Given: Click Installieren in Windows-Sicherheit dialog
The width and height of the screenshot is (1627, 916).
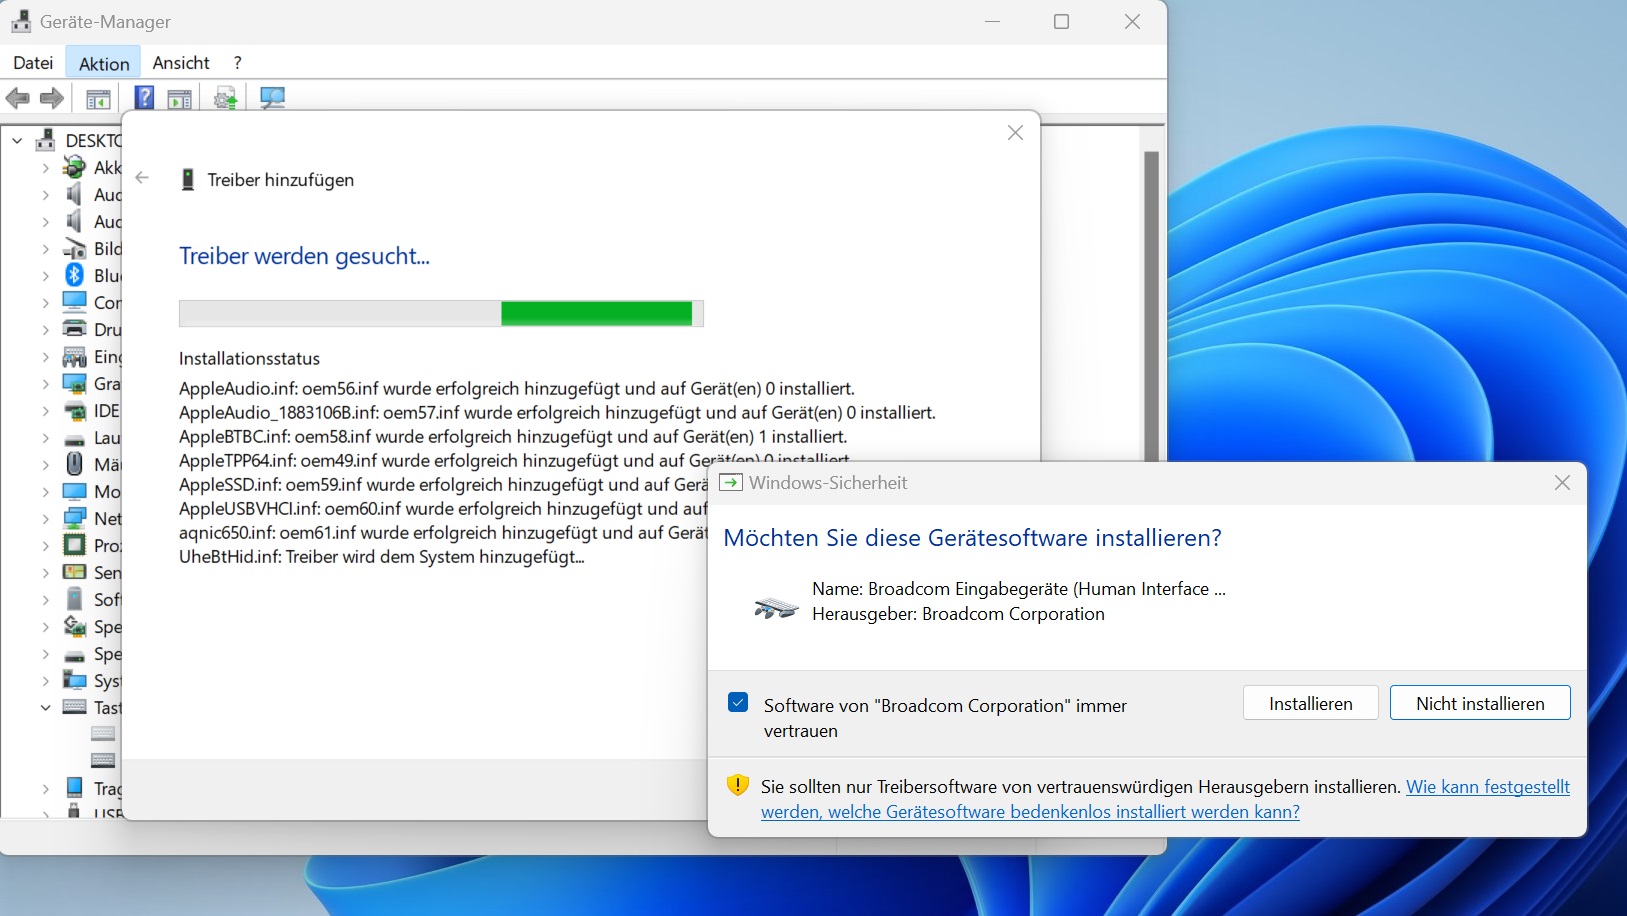Looking at the screenshot, I should pos(1311,703).
